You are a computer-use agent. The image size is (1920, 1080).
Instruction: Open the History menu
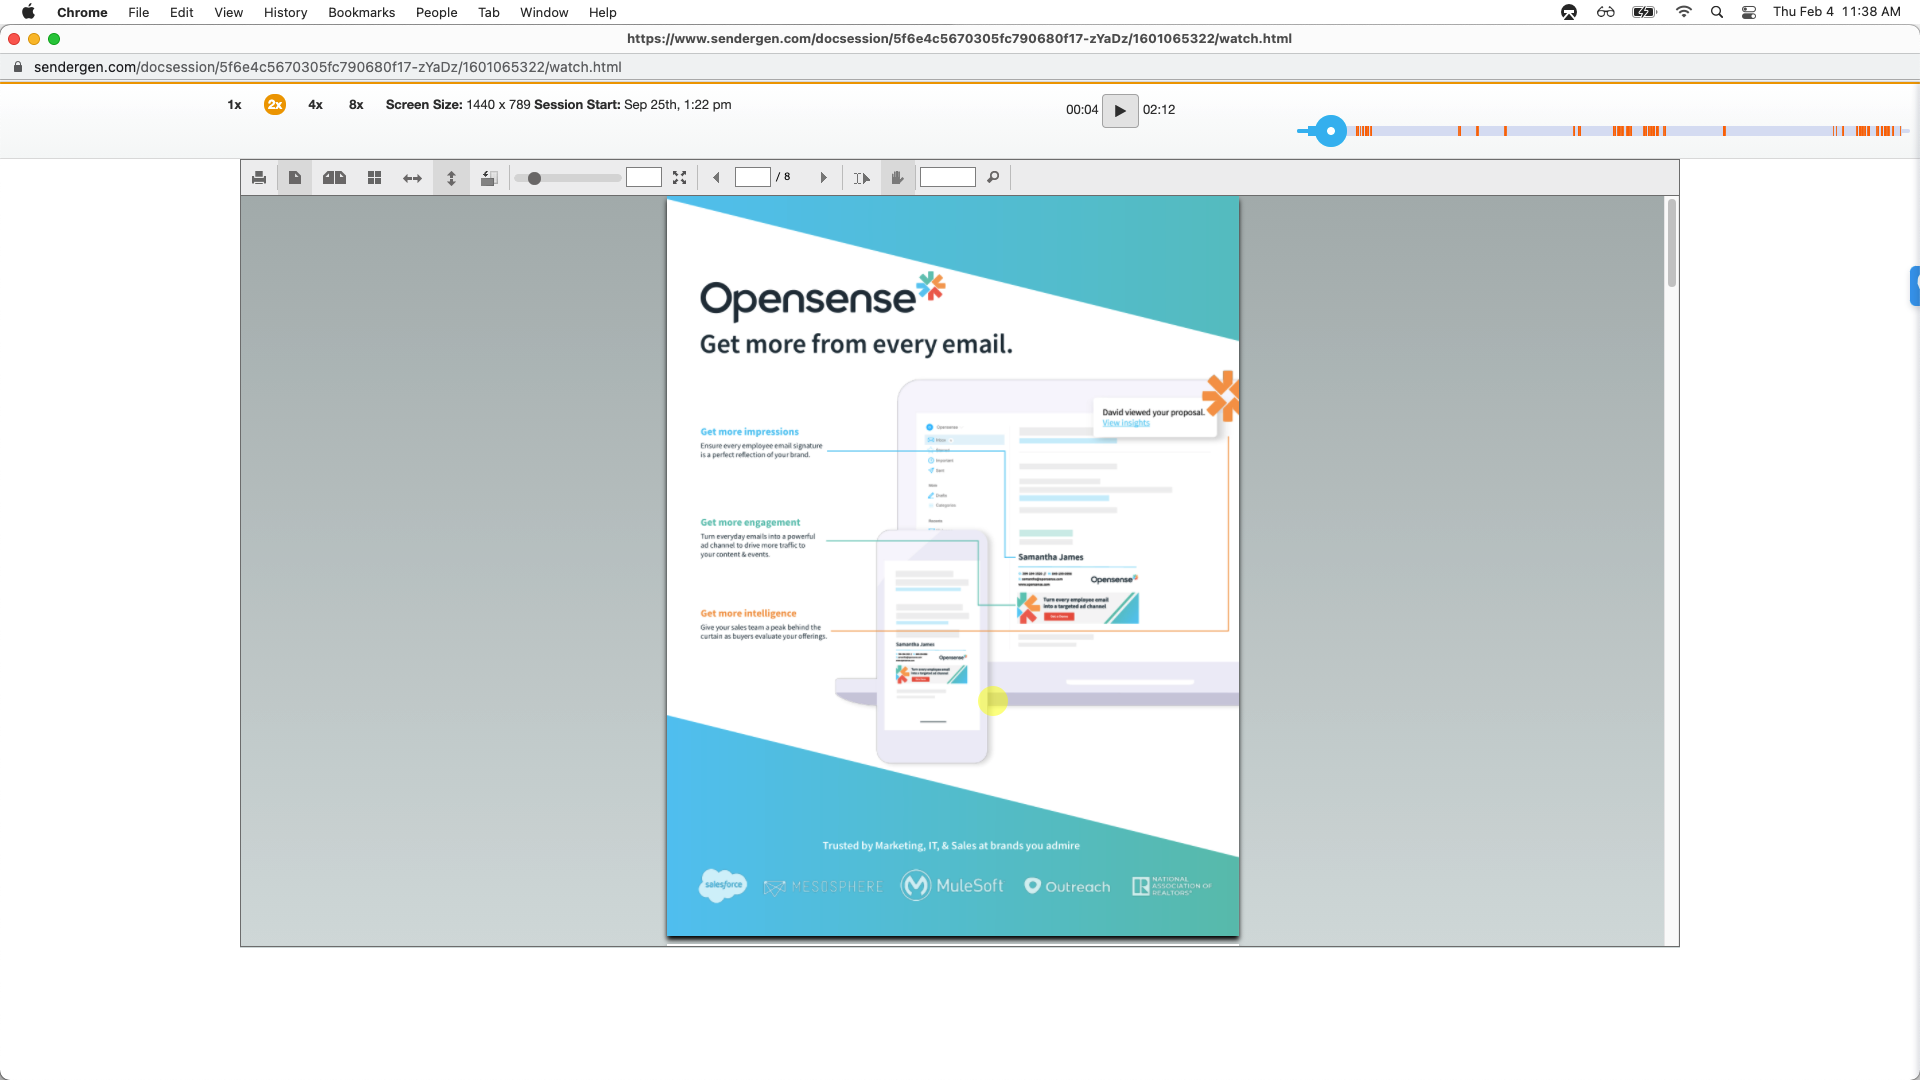[x=286, y=12]
